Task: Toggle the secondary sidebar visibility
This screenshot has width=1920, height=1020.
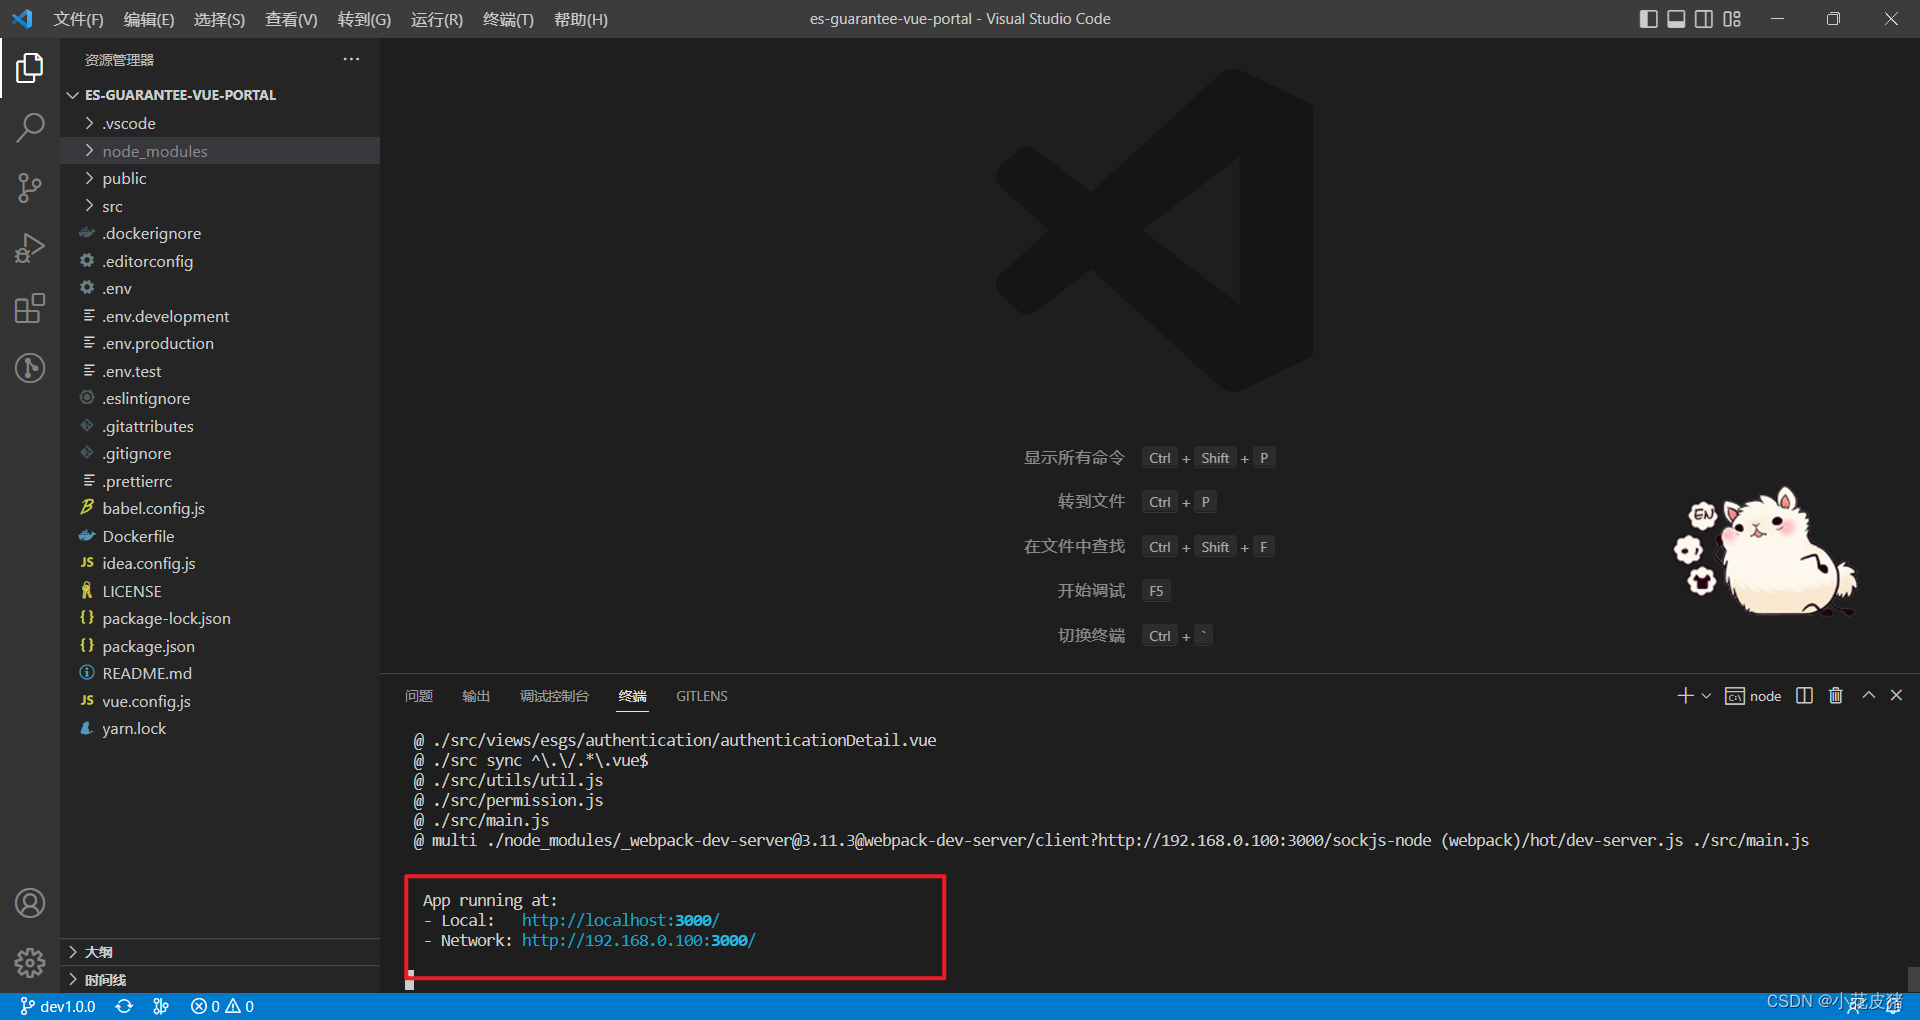Action: coord(1703,18)
